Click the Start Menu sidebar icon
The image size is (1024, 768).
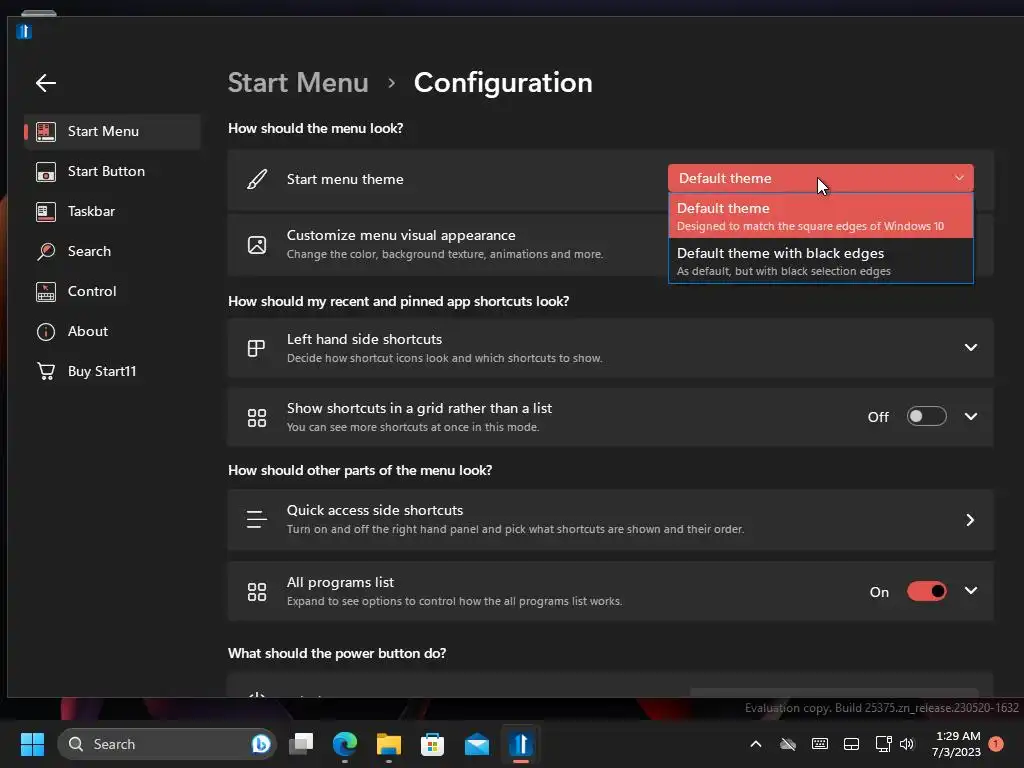tap(46, 131)
